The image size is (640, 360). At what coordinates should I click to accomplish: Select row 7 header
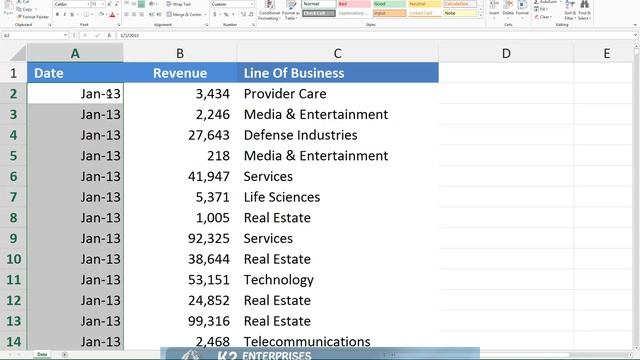[x=13, y=197]
